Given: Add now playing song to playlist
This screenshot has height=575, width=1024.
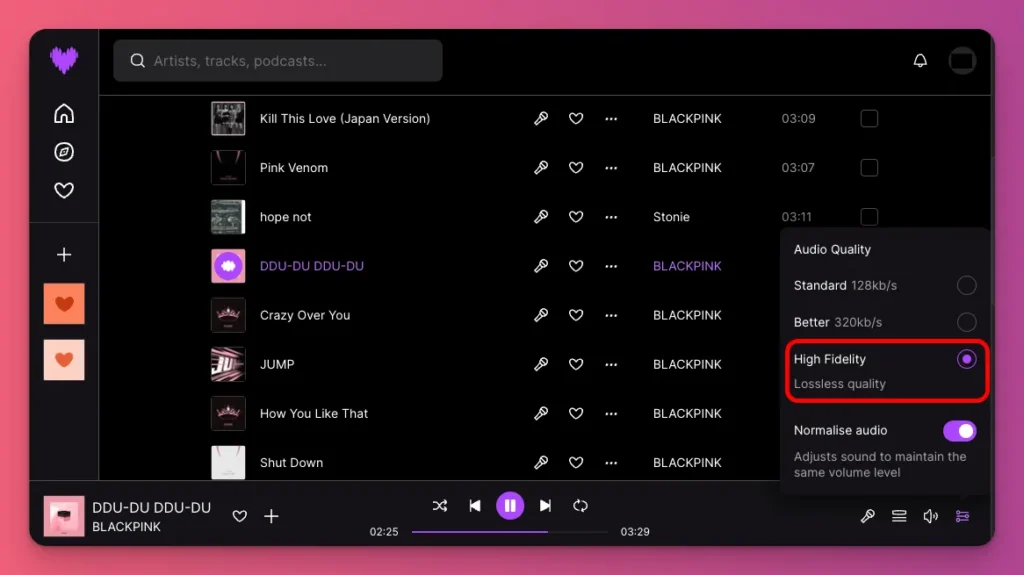Looking at the screenshot, I should [271, 516].
